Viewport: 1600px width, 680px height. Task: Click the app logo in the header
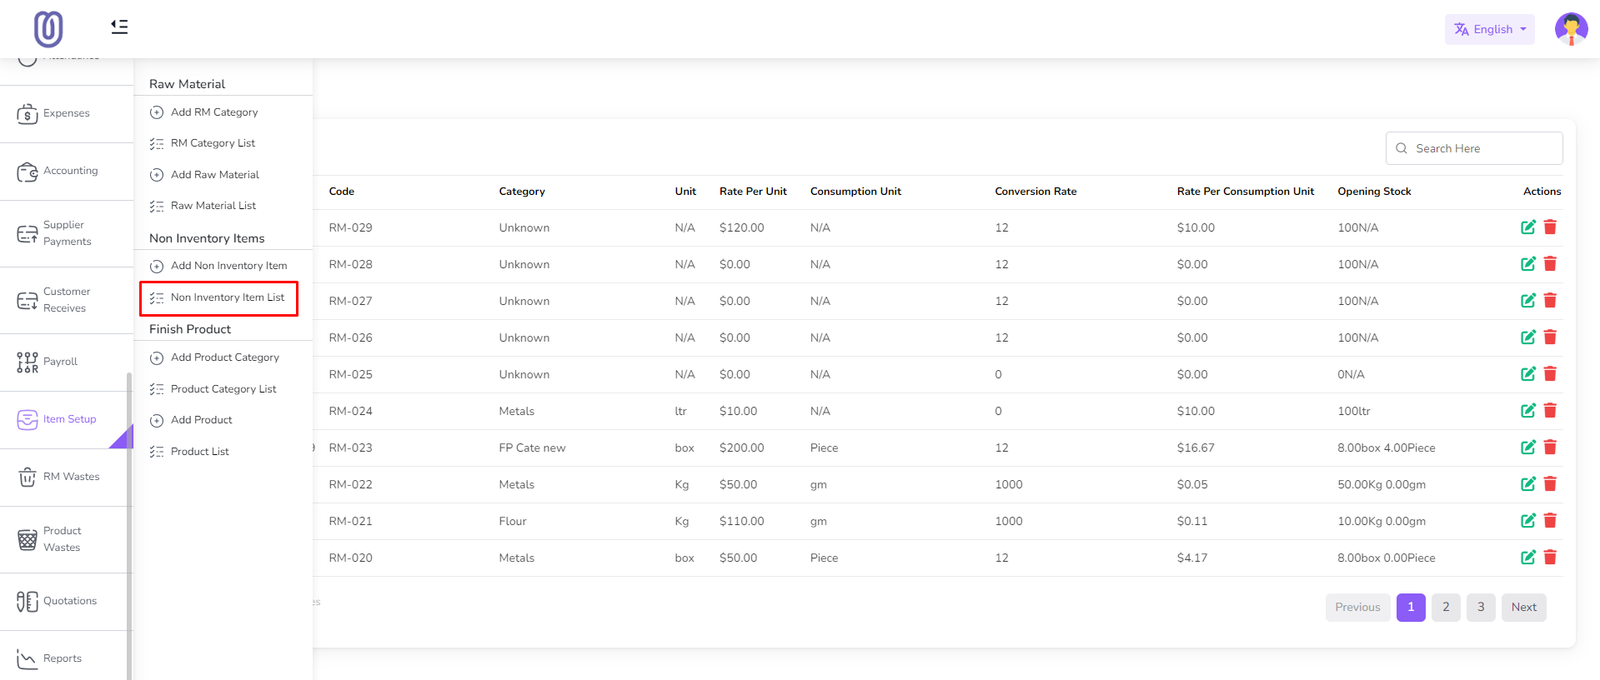[48, 29]
